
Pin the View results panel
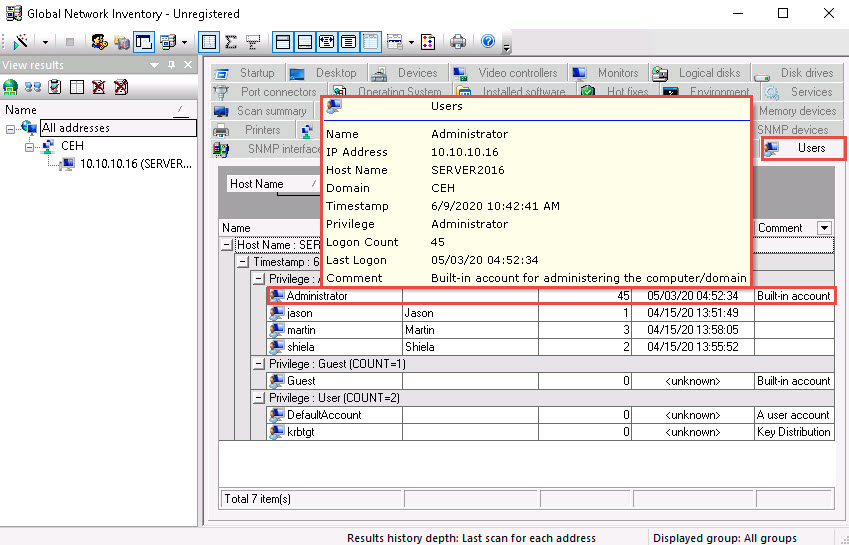pos(171,65)
